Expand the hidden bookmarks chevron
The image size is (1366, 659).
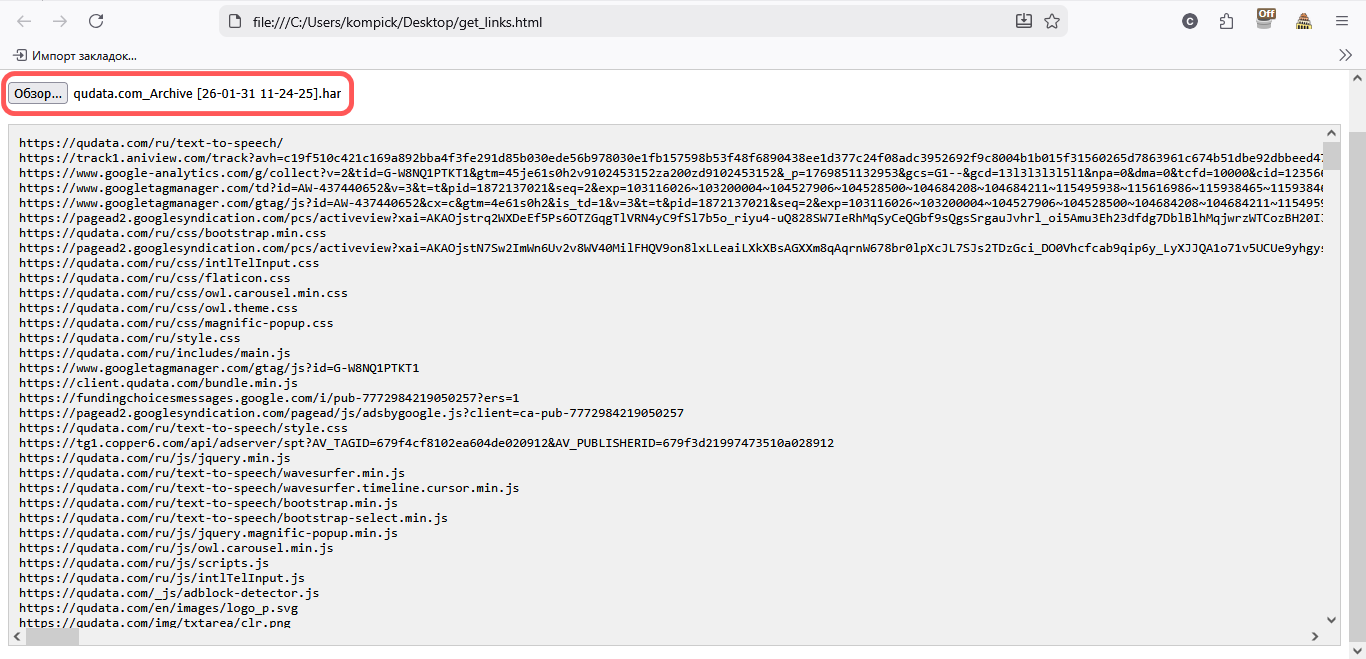[x=1345, y=56]
